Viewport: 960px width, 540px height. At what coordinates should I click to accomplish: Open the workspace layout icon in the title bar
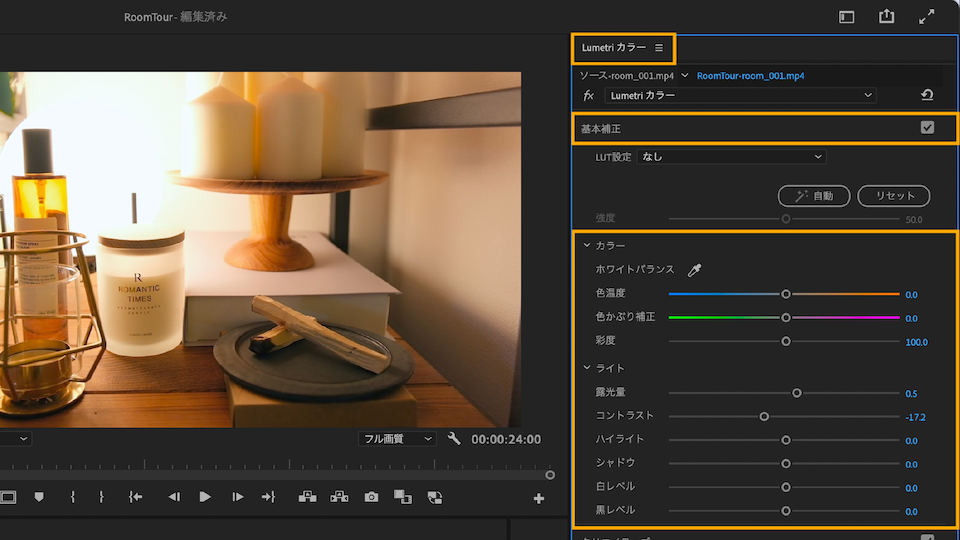847,17
